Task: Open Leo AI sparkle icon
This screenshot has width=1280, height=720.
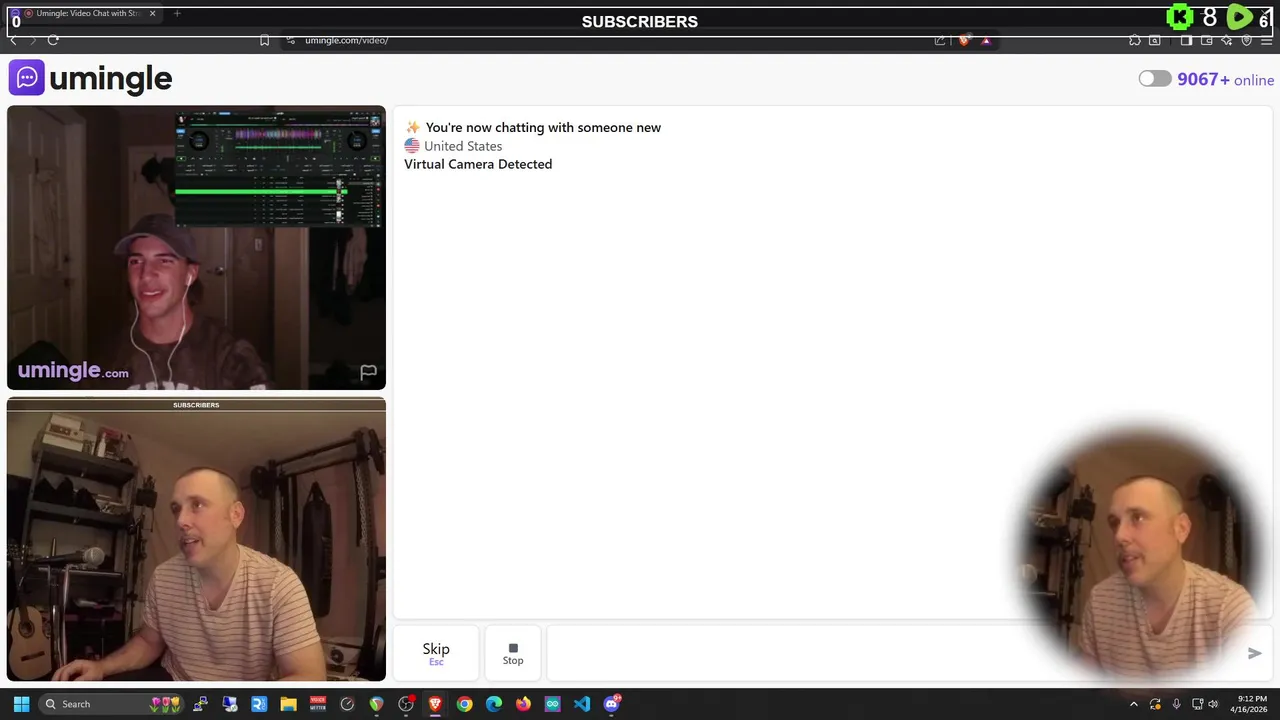Action: pos(1227,40)
